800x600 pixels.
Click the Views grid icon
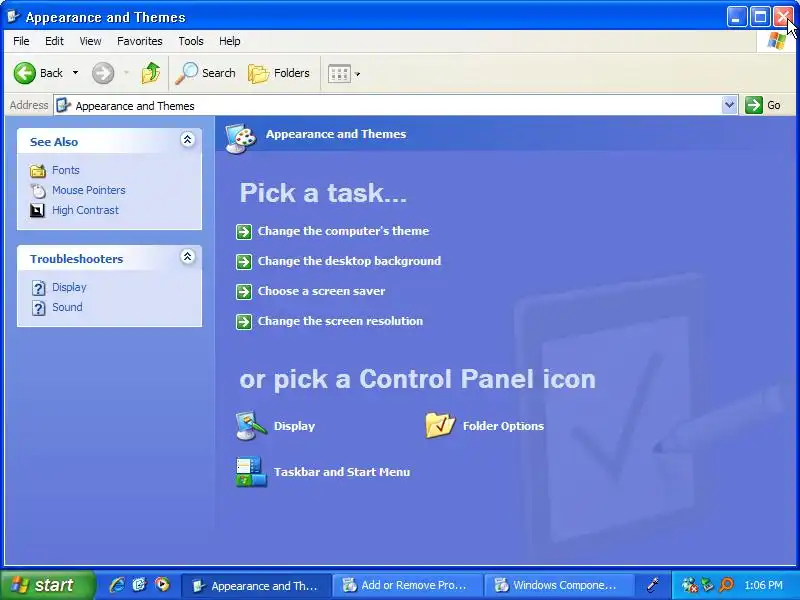coord(339,74)
